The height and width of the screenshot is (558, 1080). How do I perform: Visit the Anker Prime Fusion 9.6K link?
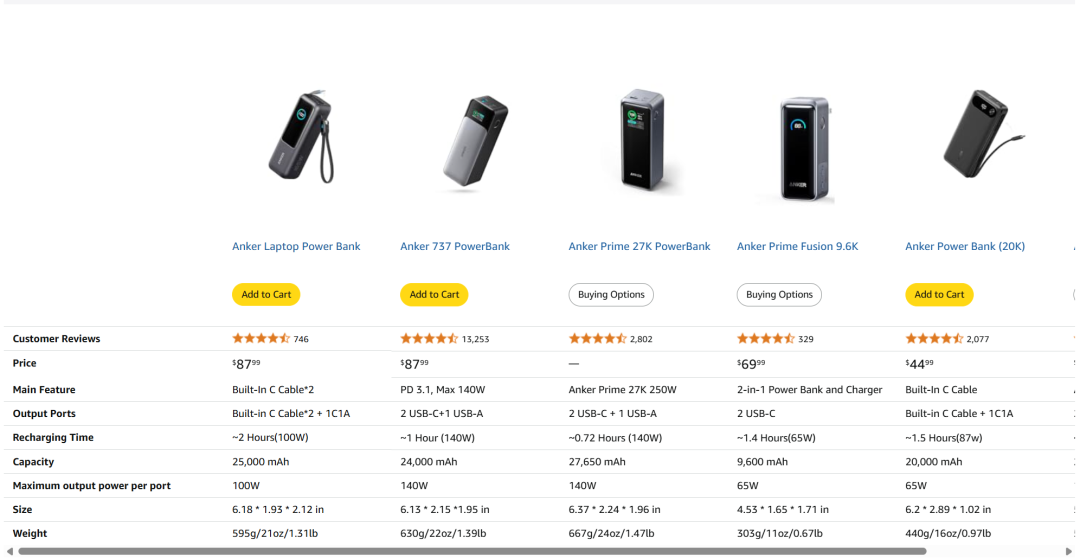pyautogui.click(x=797, y=247)
